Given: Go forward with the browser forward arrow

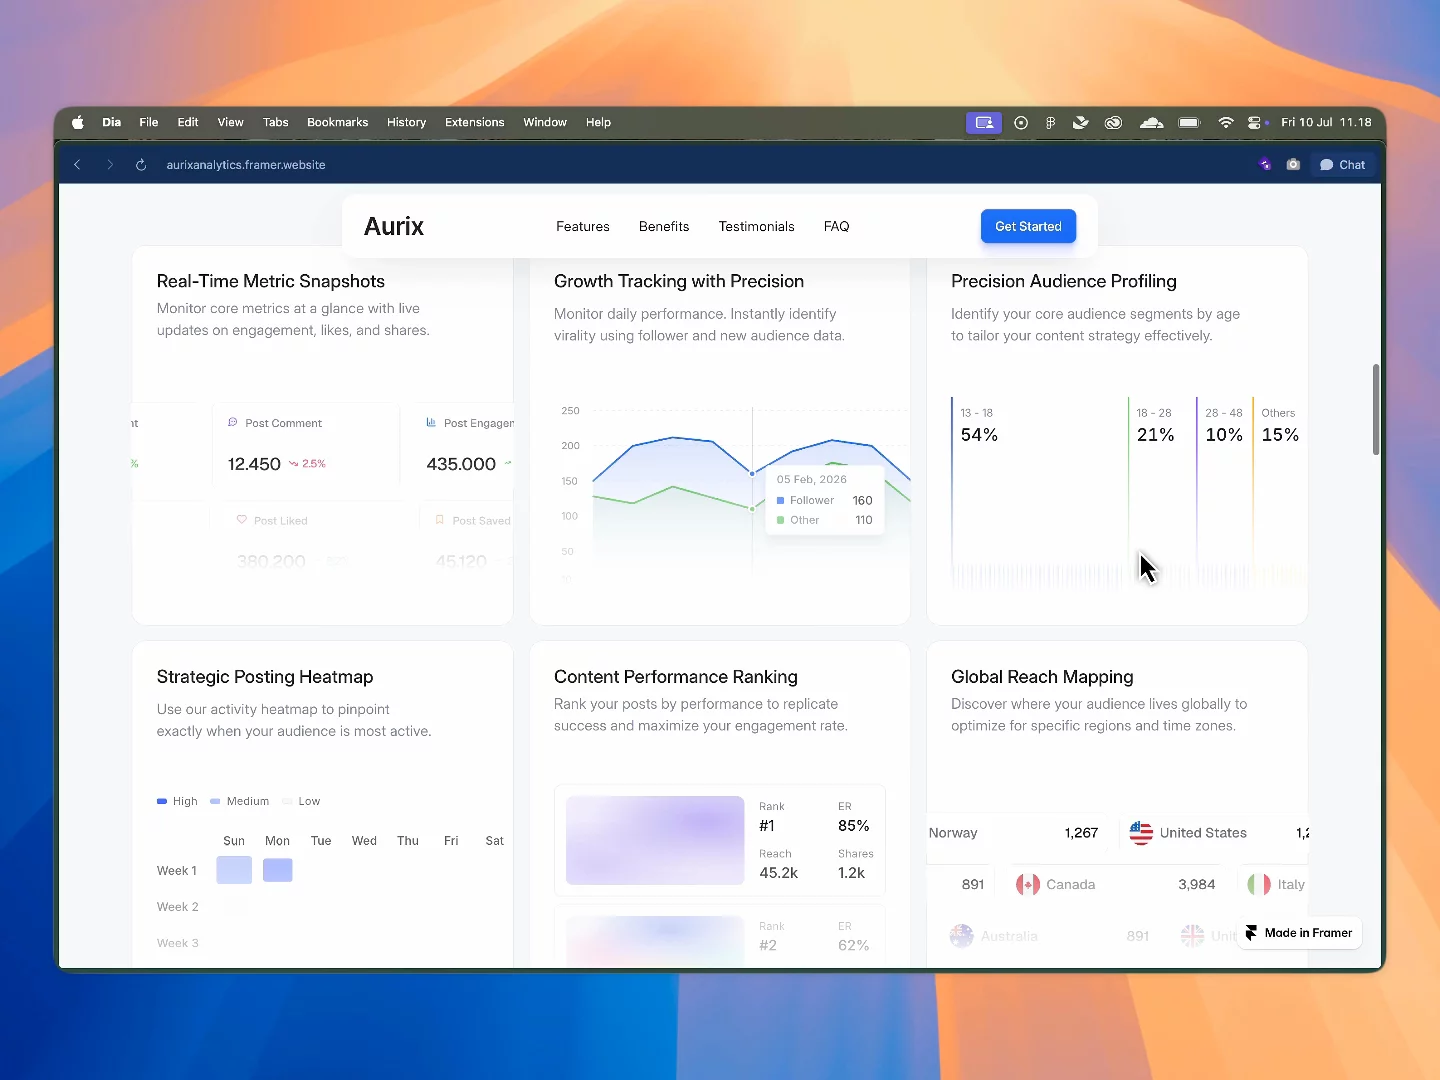Looking at the screenshot, I should pos(110,165).
